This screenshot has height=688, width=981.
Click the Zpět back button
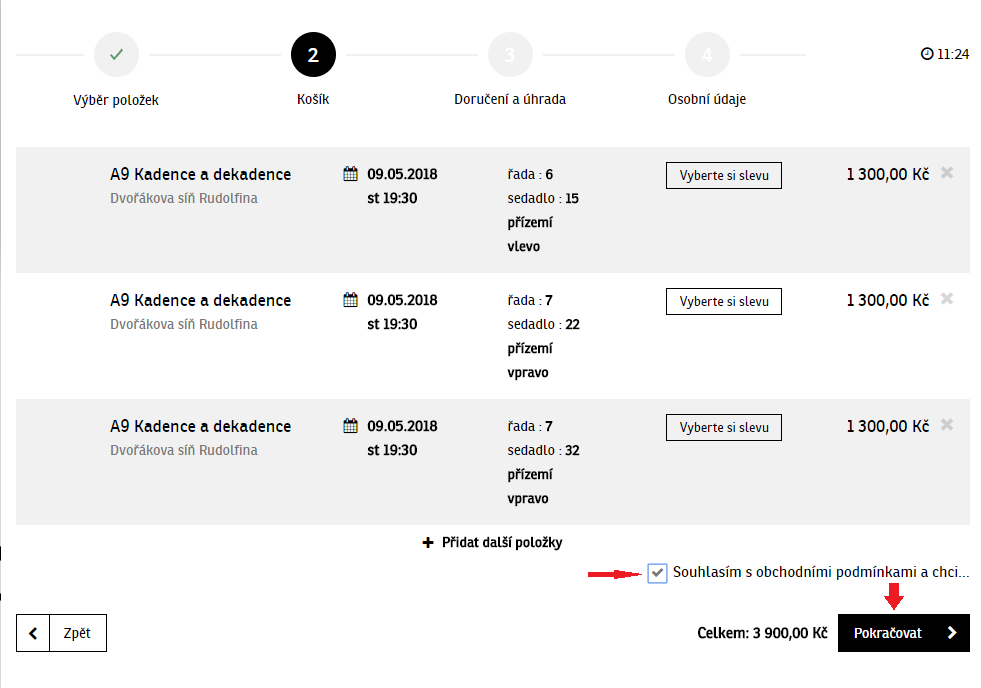pyautogui.click(x=62, y=633)
